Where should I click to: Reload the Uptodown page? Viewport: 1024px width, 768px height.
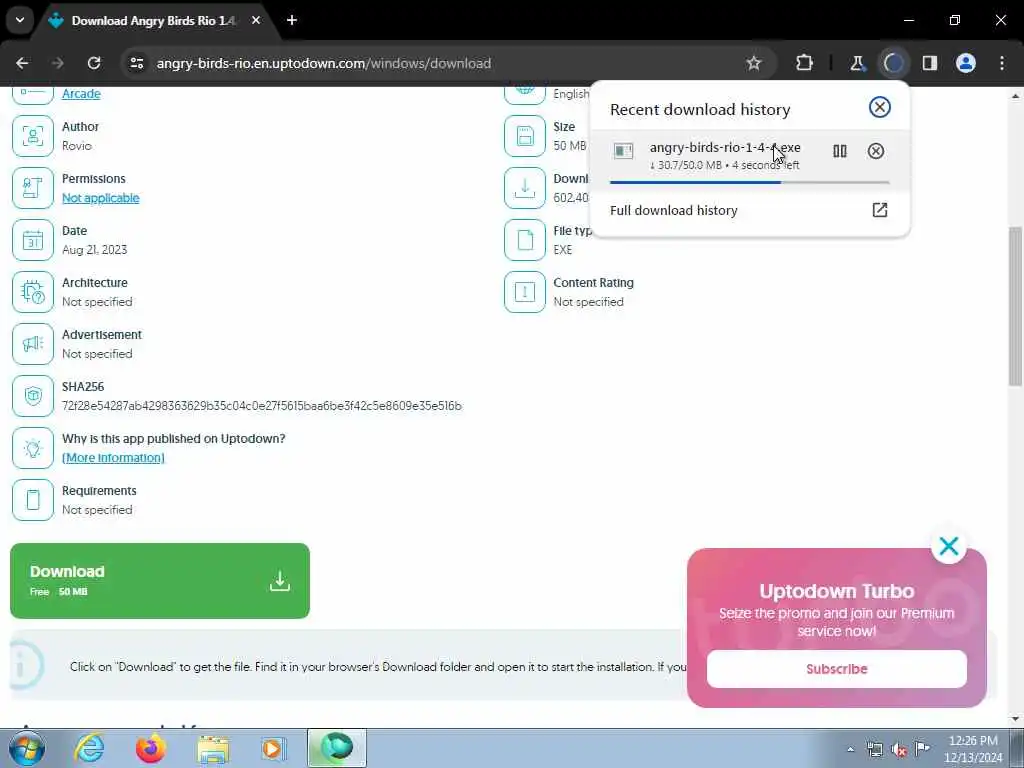(x=94, y=63)
